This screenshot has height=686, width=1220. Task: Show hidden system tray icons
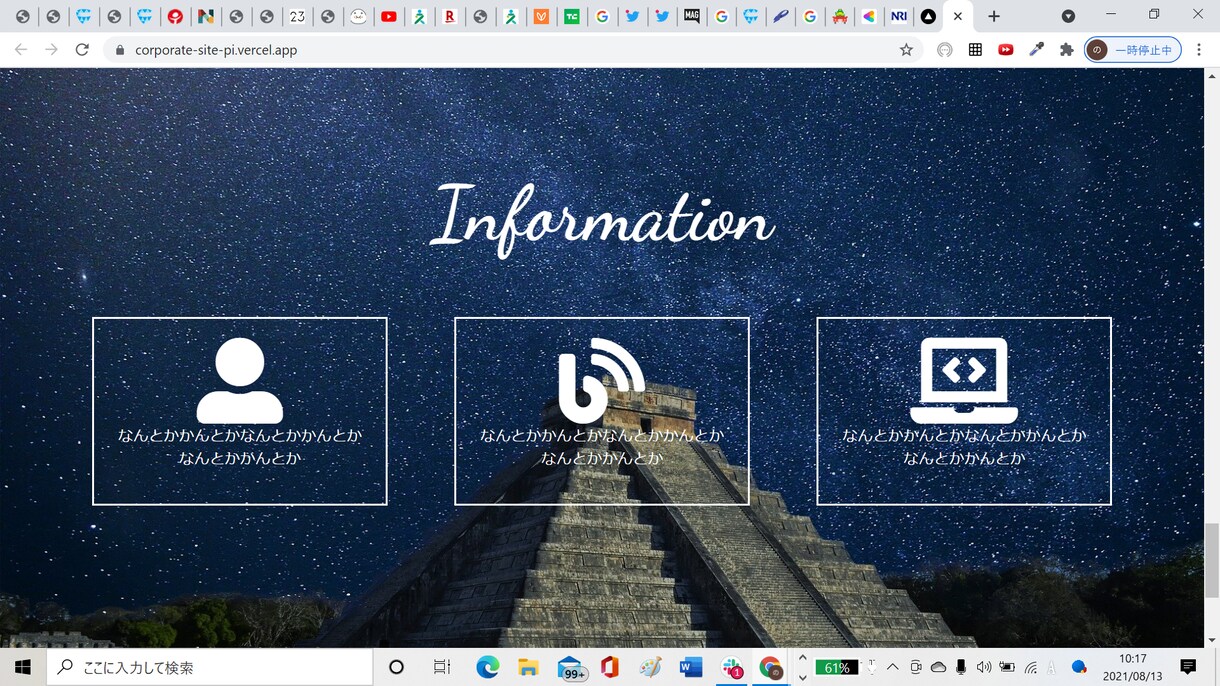(x=892, y=667)
